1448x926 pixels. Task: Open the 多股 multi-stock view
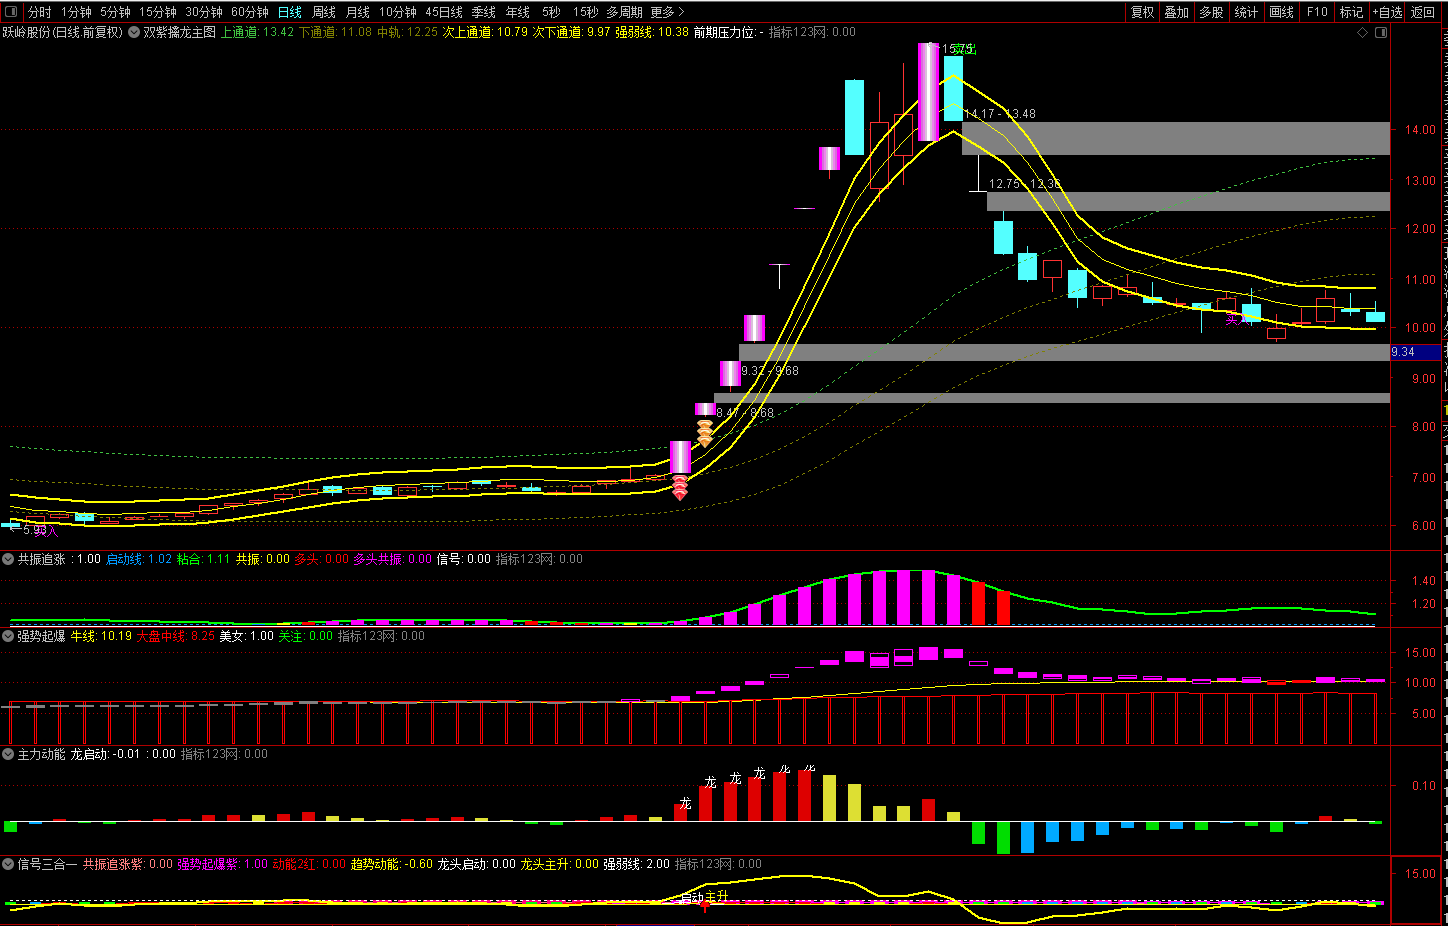click(1211, 12)
